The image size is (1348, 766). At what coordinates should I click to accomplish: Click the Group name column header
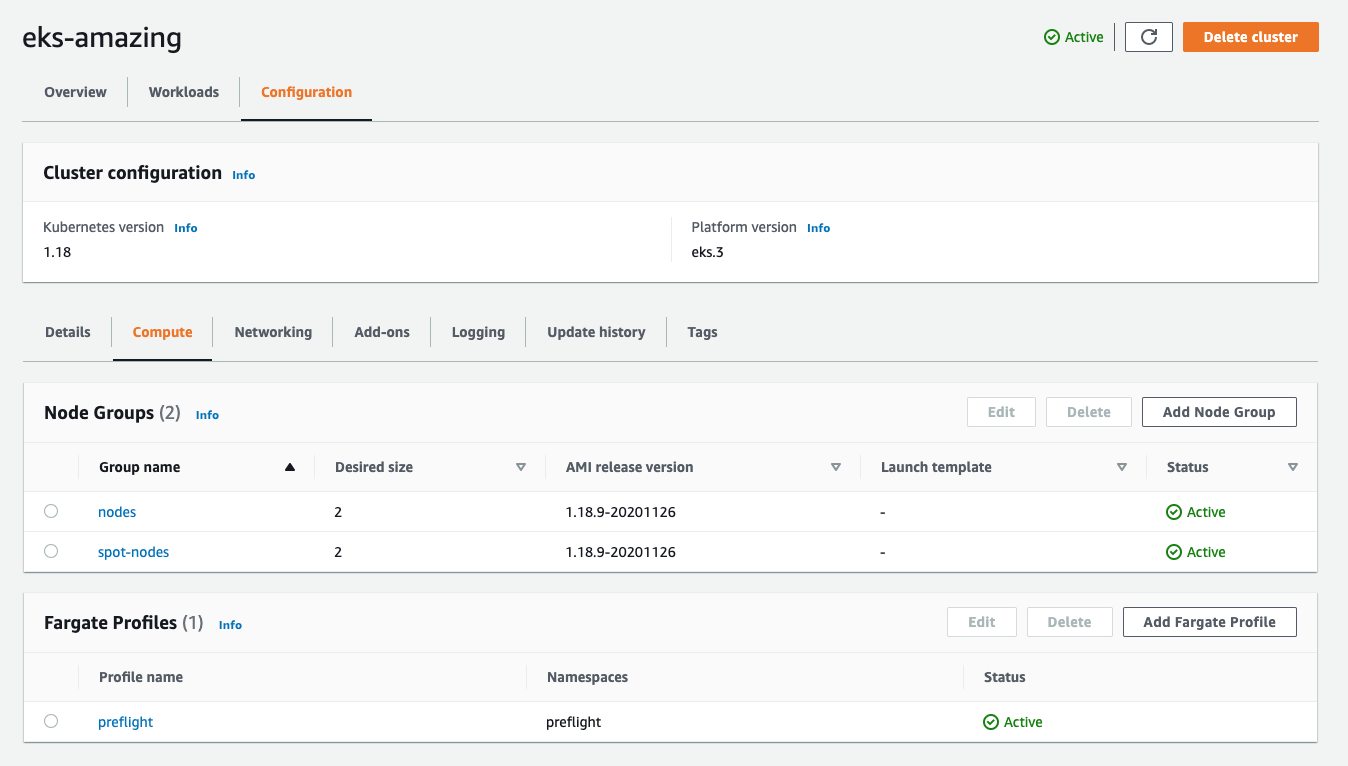pyautogui.click(x=139, y=467)
